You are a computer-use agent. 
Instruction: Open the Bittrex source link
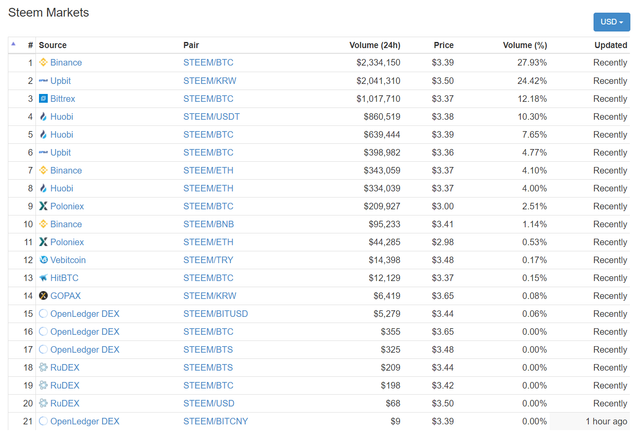tap(63, 98)
